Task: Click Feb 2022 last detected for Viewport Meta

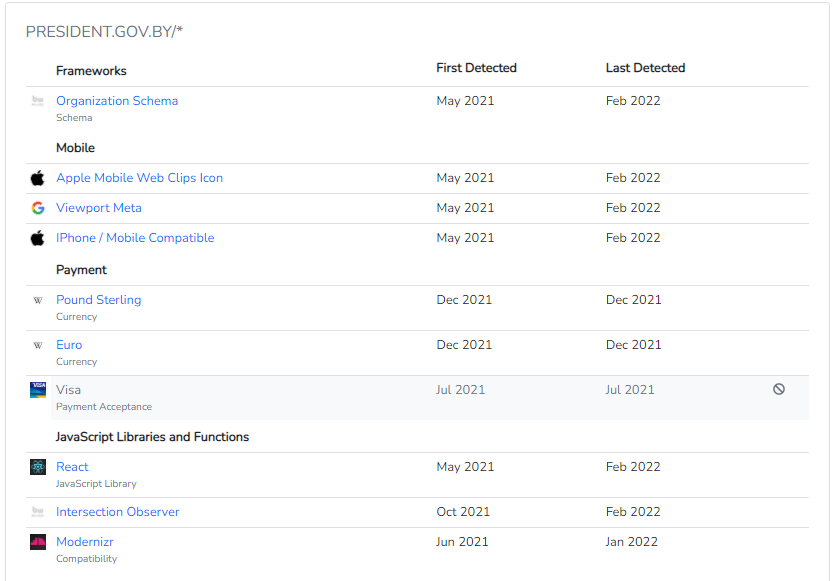Action: pyautogui.click(x=633, y=208)
